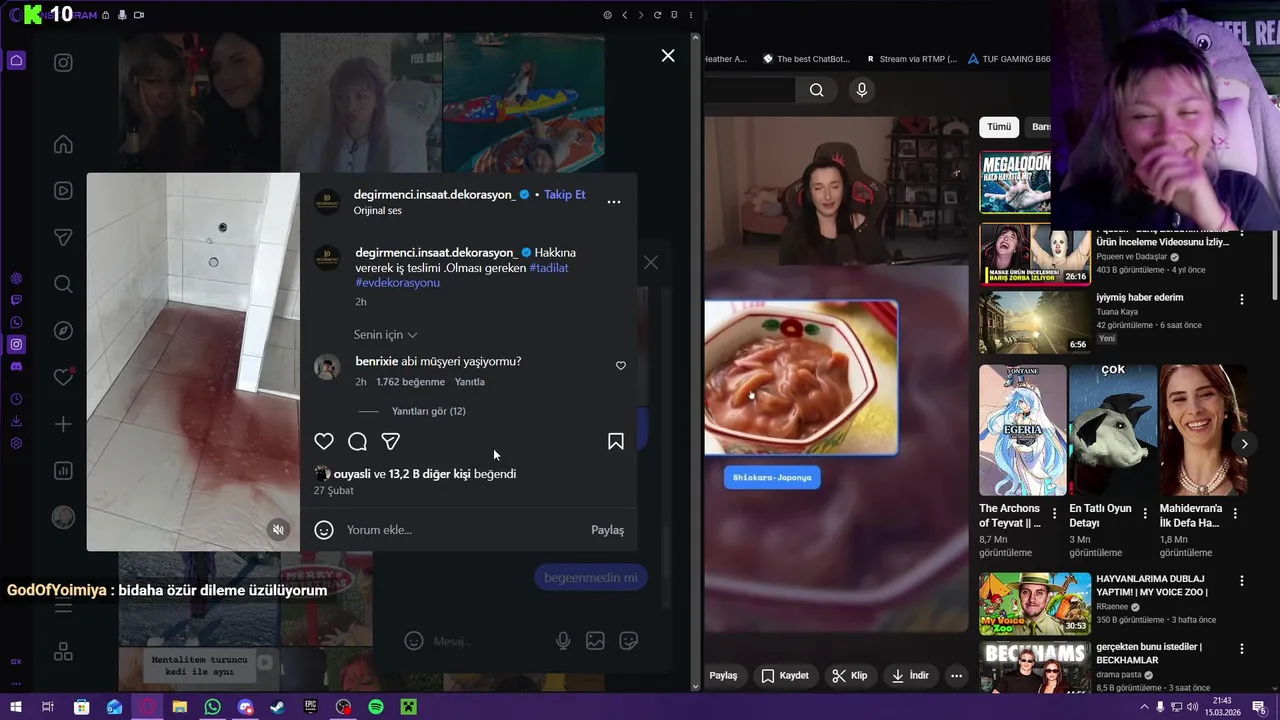Open Discord in Opera GX sidebar
1280x720 pixels.
16,367
